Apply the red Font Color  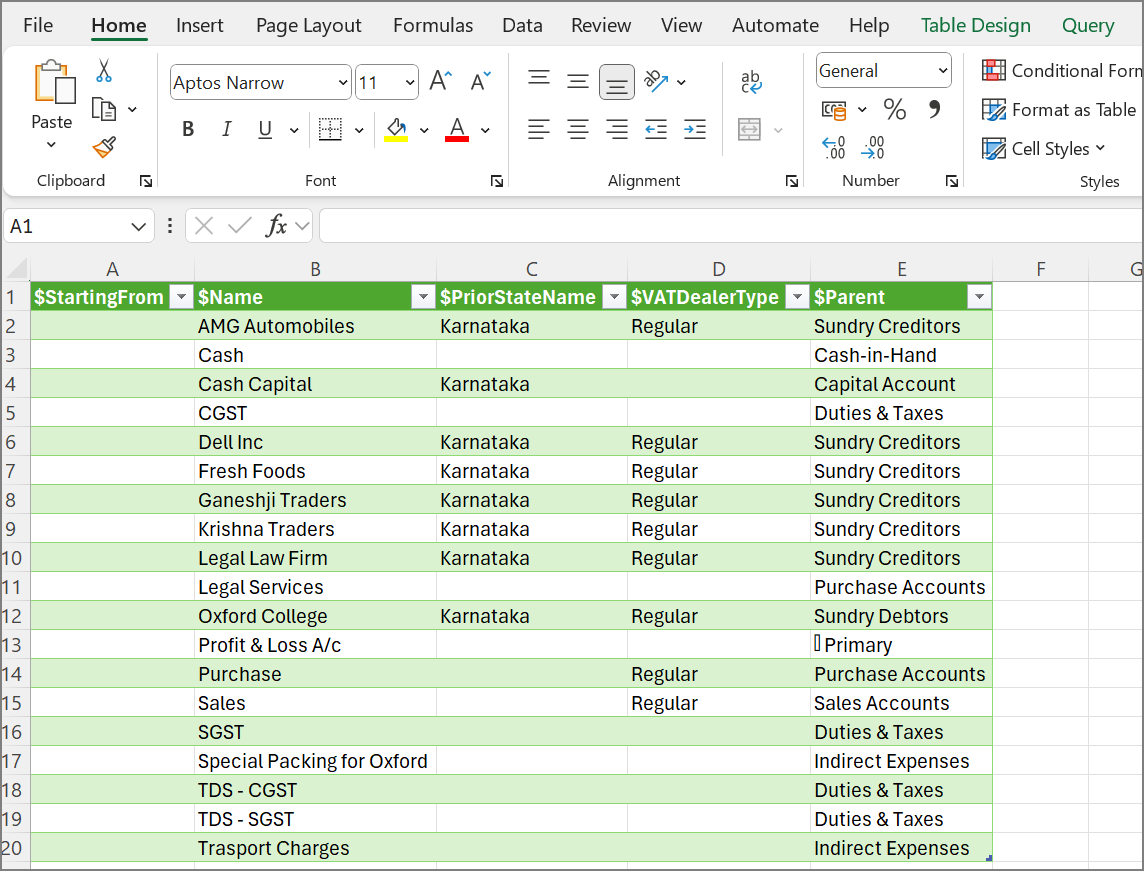click(457, 130)
